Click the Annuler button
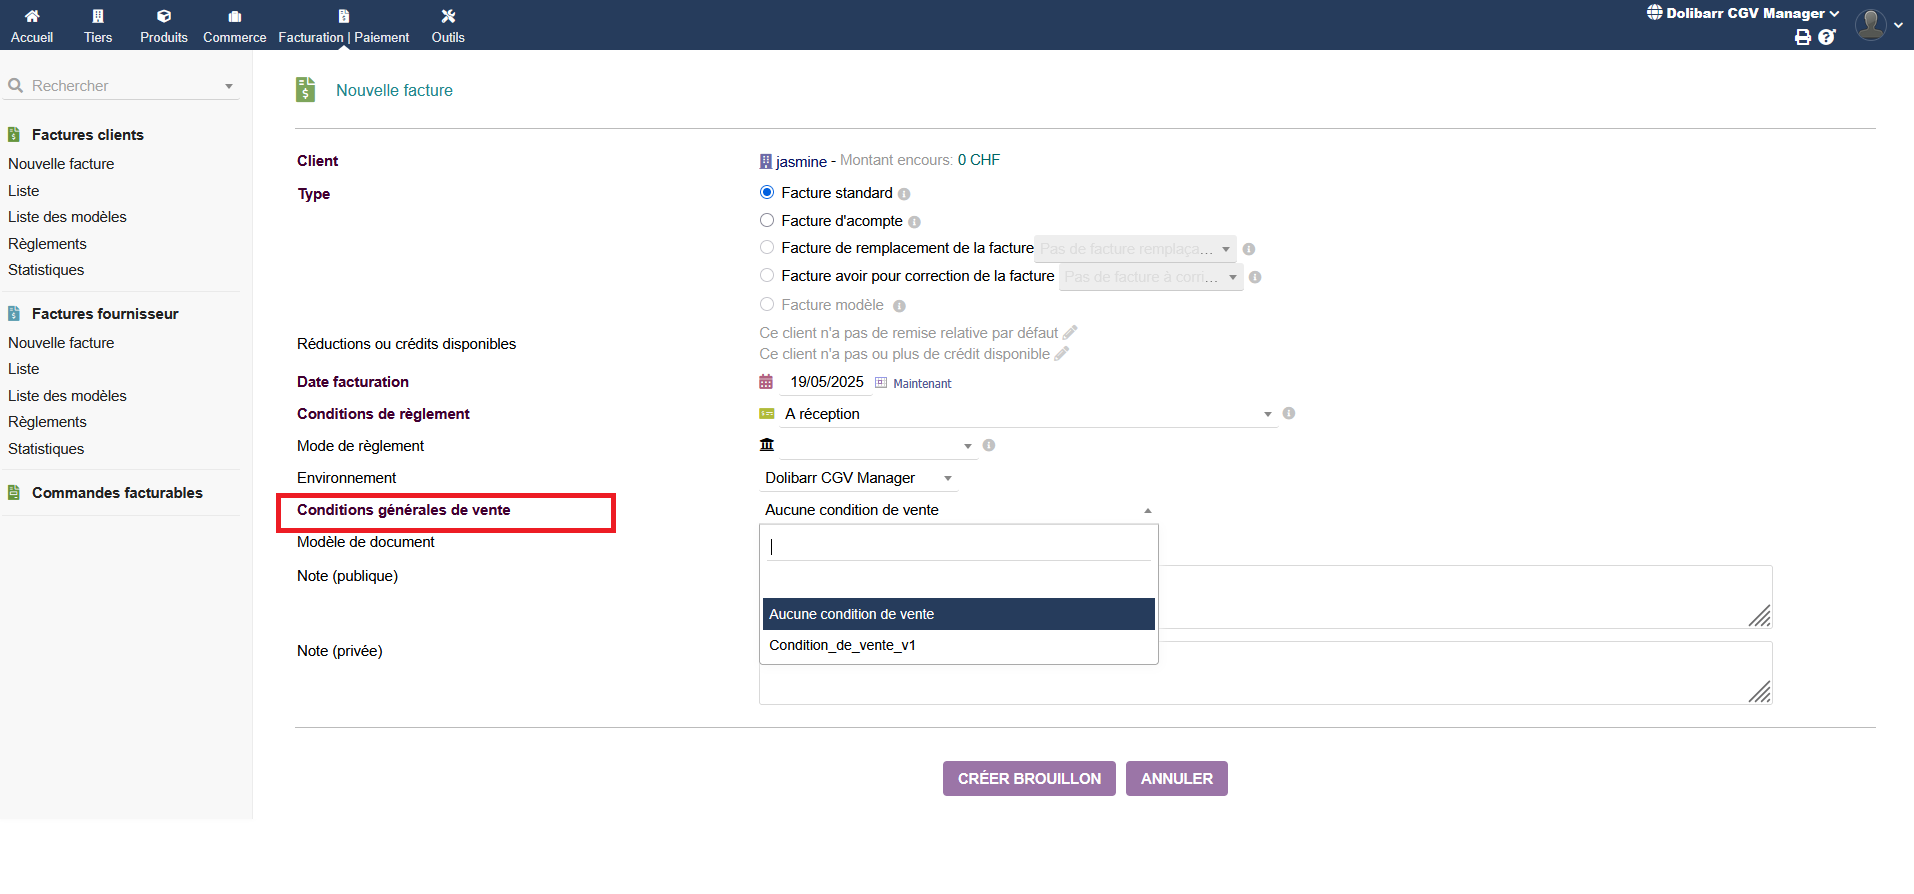The height and width of the screenshot is (894, 1914). coord(1176,779)
